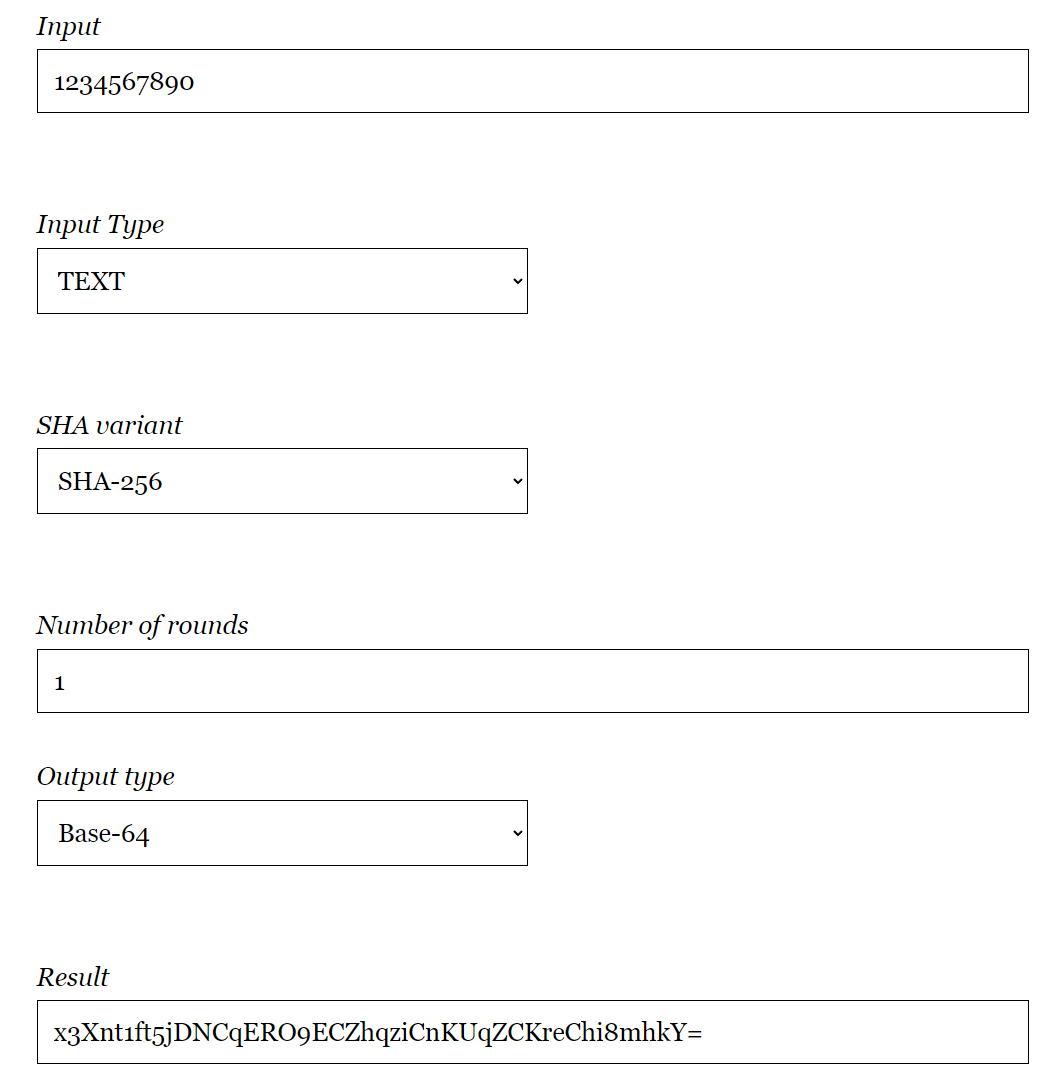Image resolution: width=1064 pixels, height=1090 pixels.
Task: Click the Input label
Action: click(x=67, y=27)
